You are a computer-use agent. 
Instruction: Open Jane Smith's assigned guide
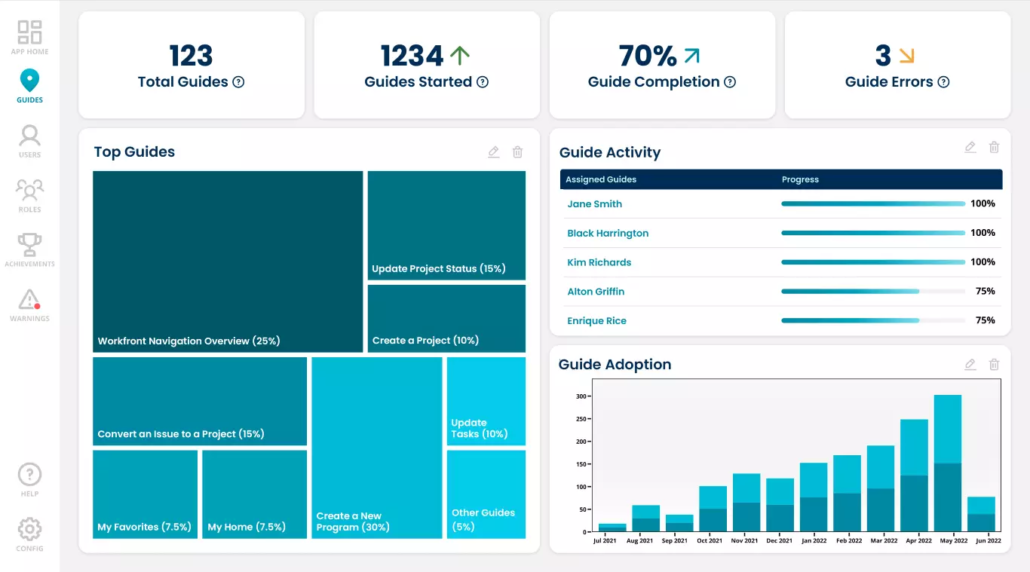[x=594, y=204]
